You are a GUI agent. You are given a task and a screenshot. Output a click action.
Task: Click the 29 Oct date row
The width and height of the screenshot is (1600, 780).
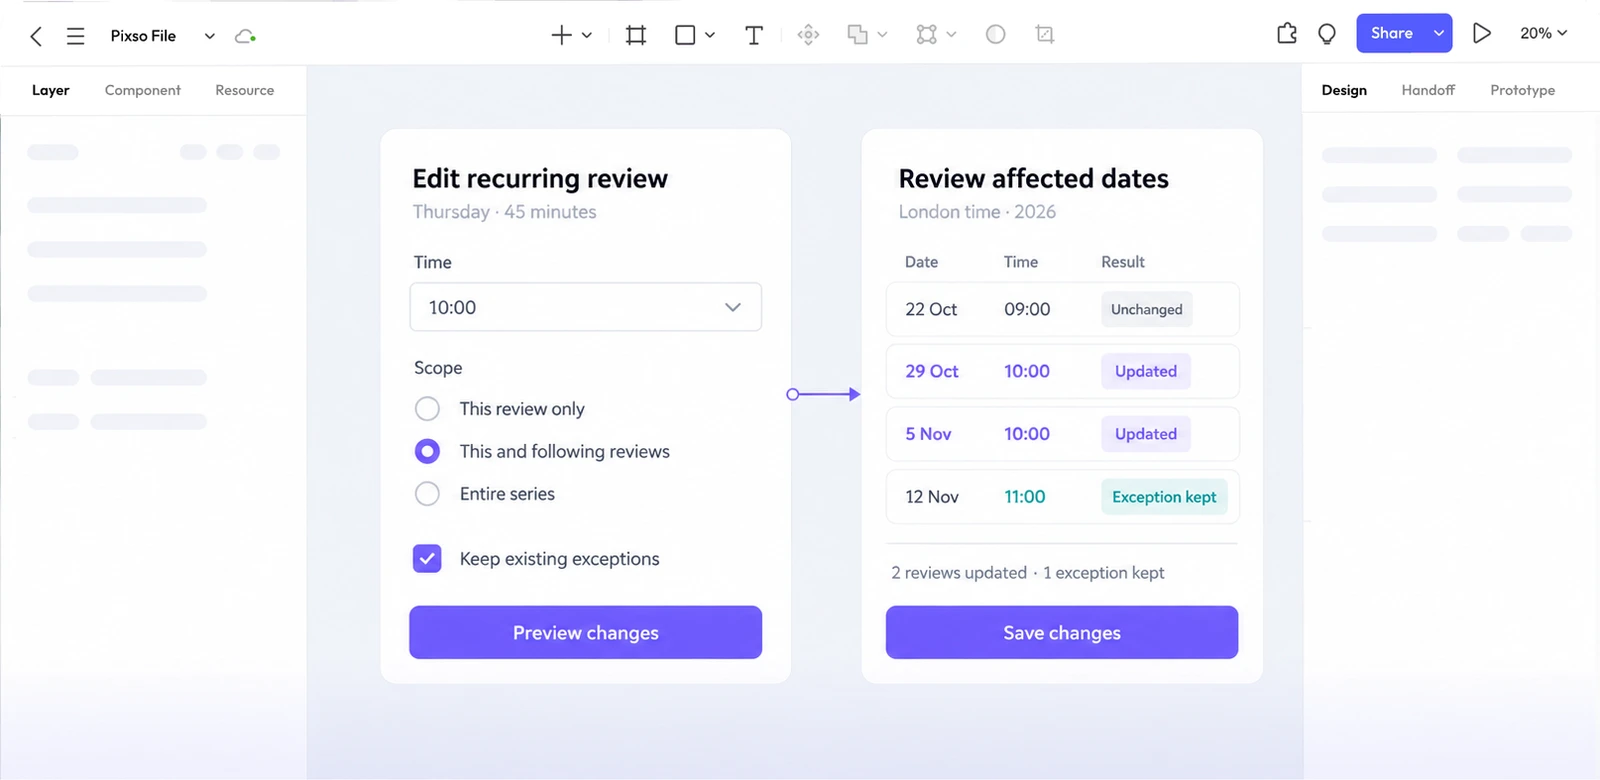coord(1062,371)
